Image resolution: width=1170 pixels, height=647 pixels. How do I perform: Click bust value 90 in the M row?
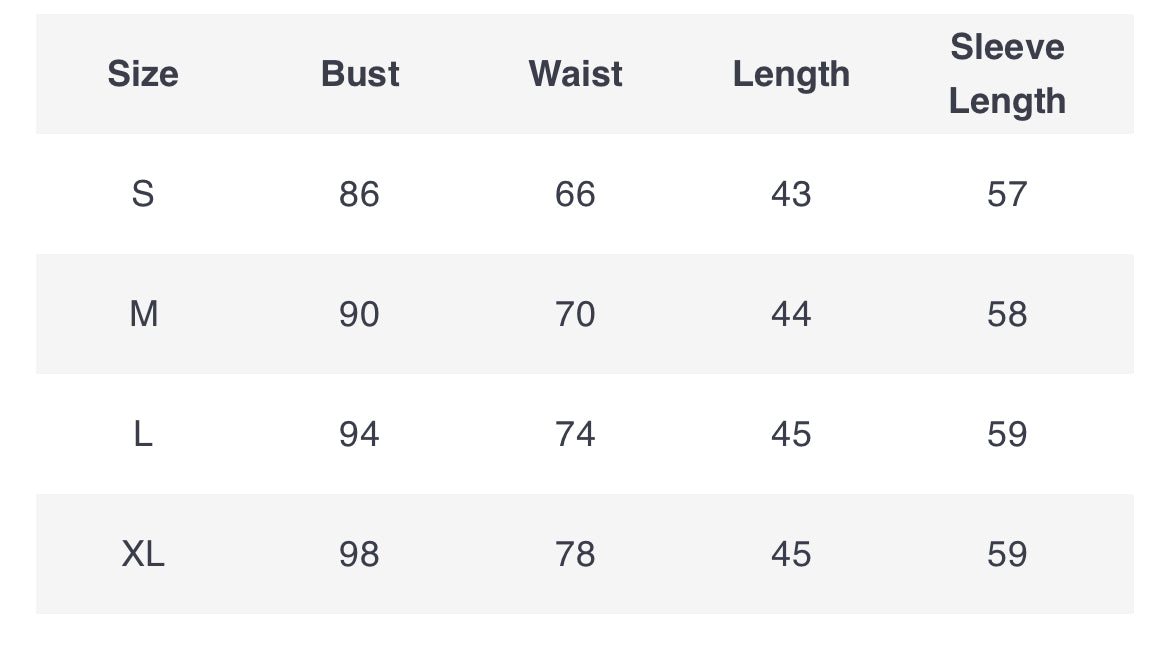pos(360,313)
